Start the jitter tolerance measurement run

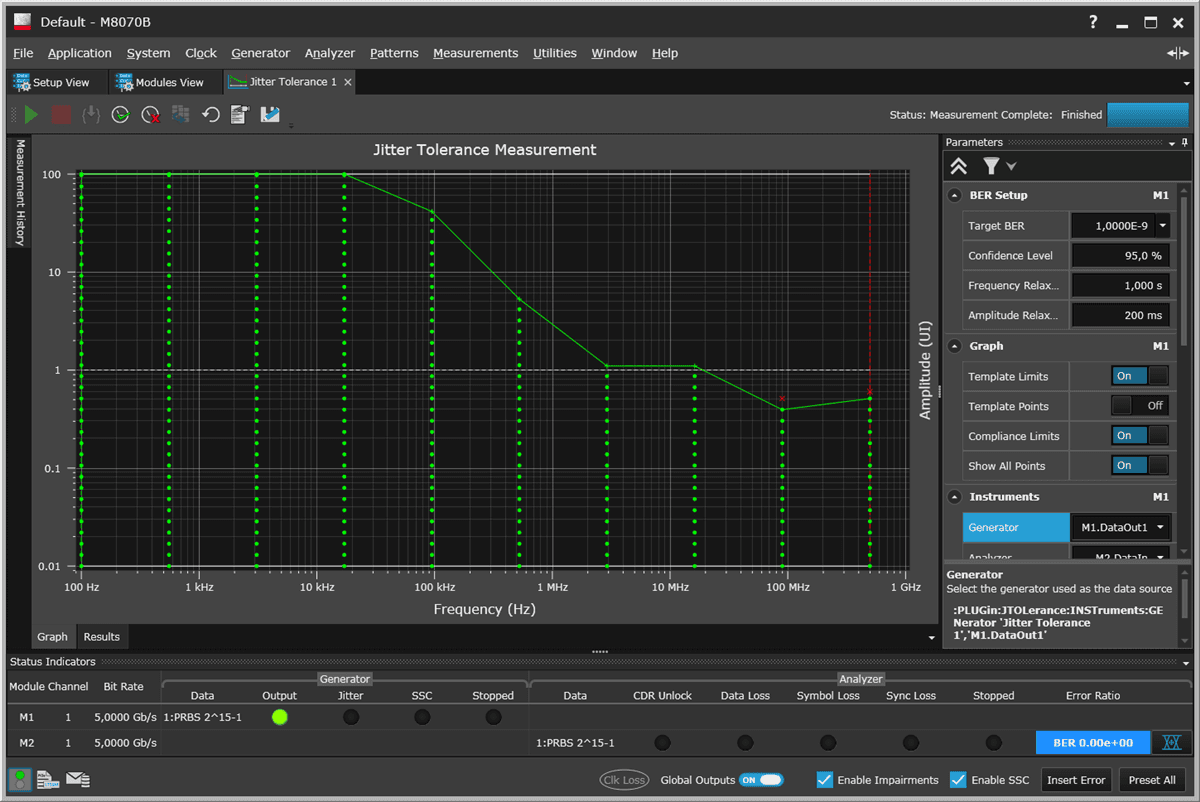(30, 114)
